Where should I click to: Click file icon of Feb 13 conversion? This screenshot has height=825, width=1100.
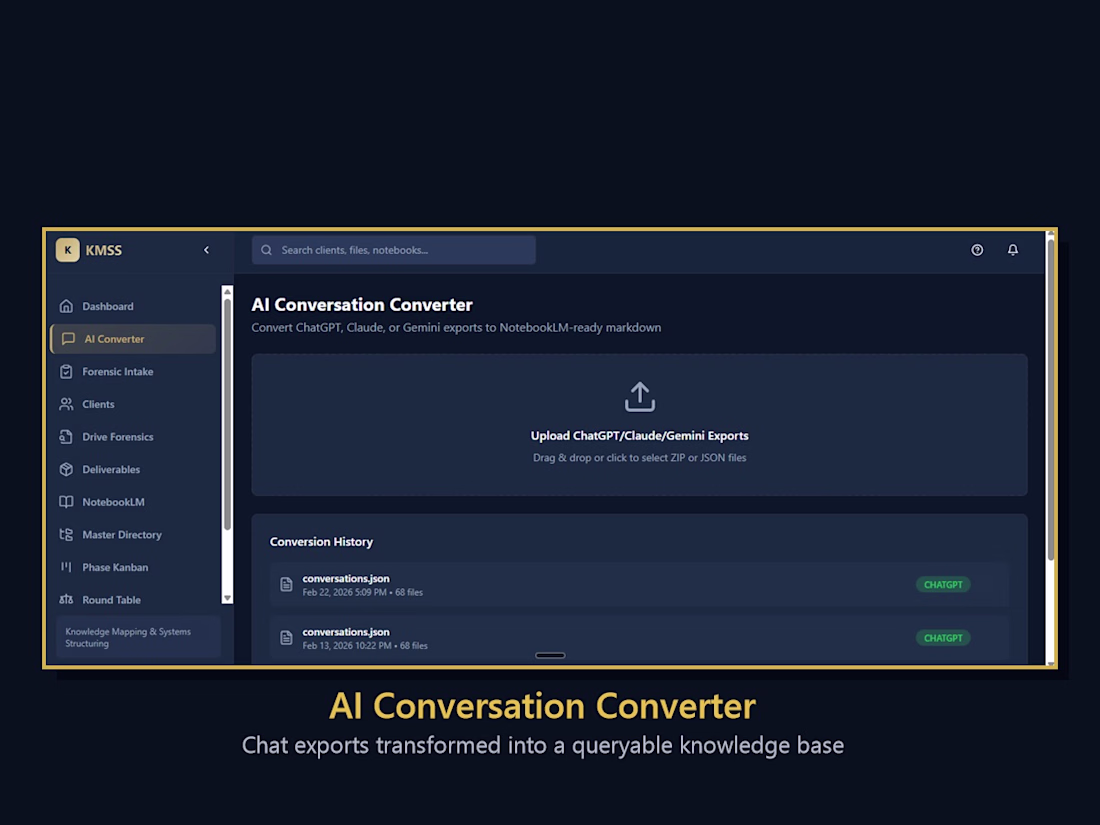286,638
